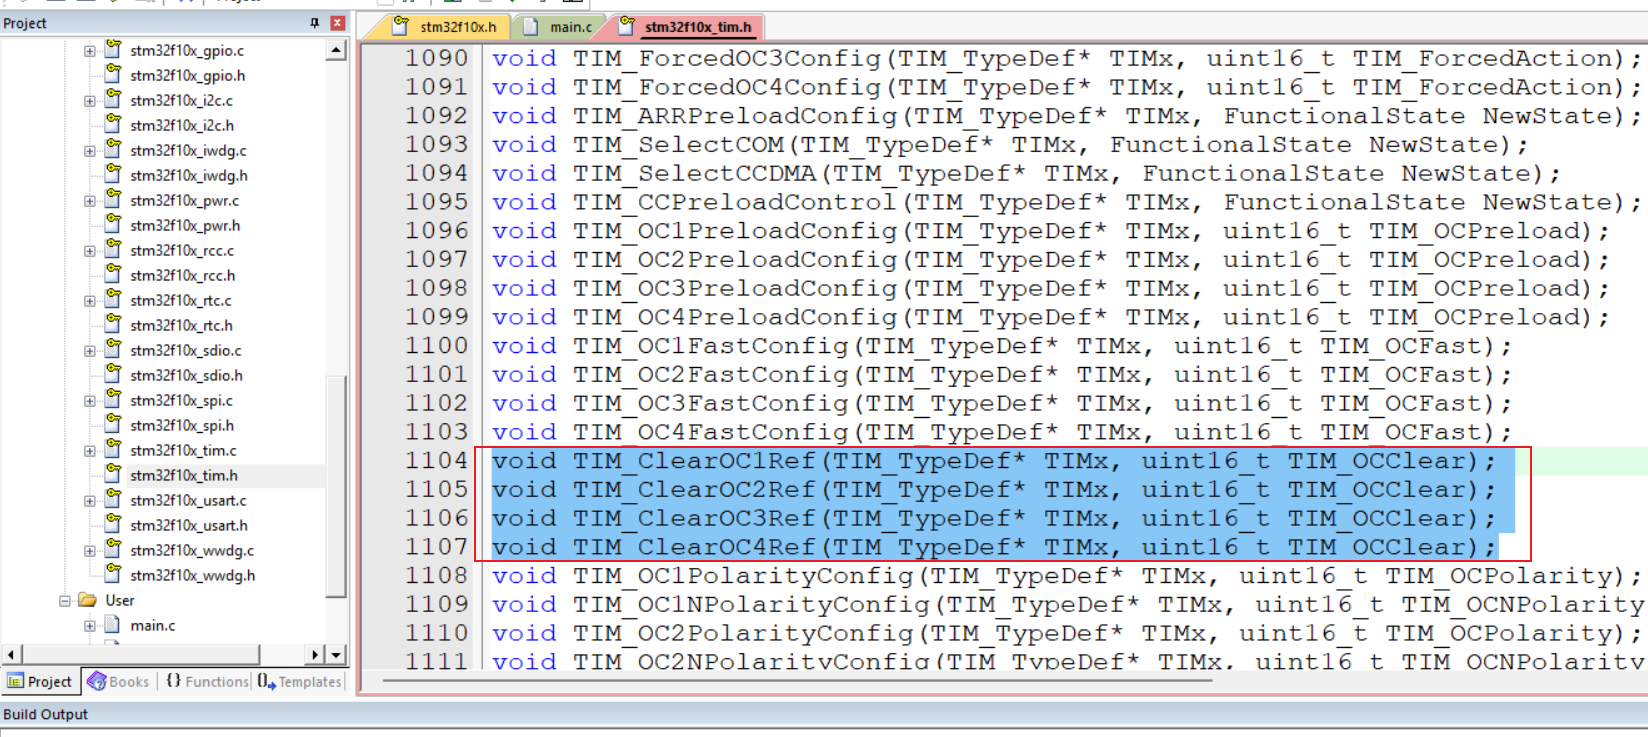Pin the Project panel with pushpin icon
Image resolution: width=1648 pixels, height=737 pixels.
(x=315, y=23)
